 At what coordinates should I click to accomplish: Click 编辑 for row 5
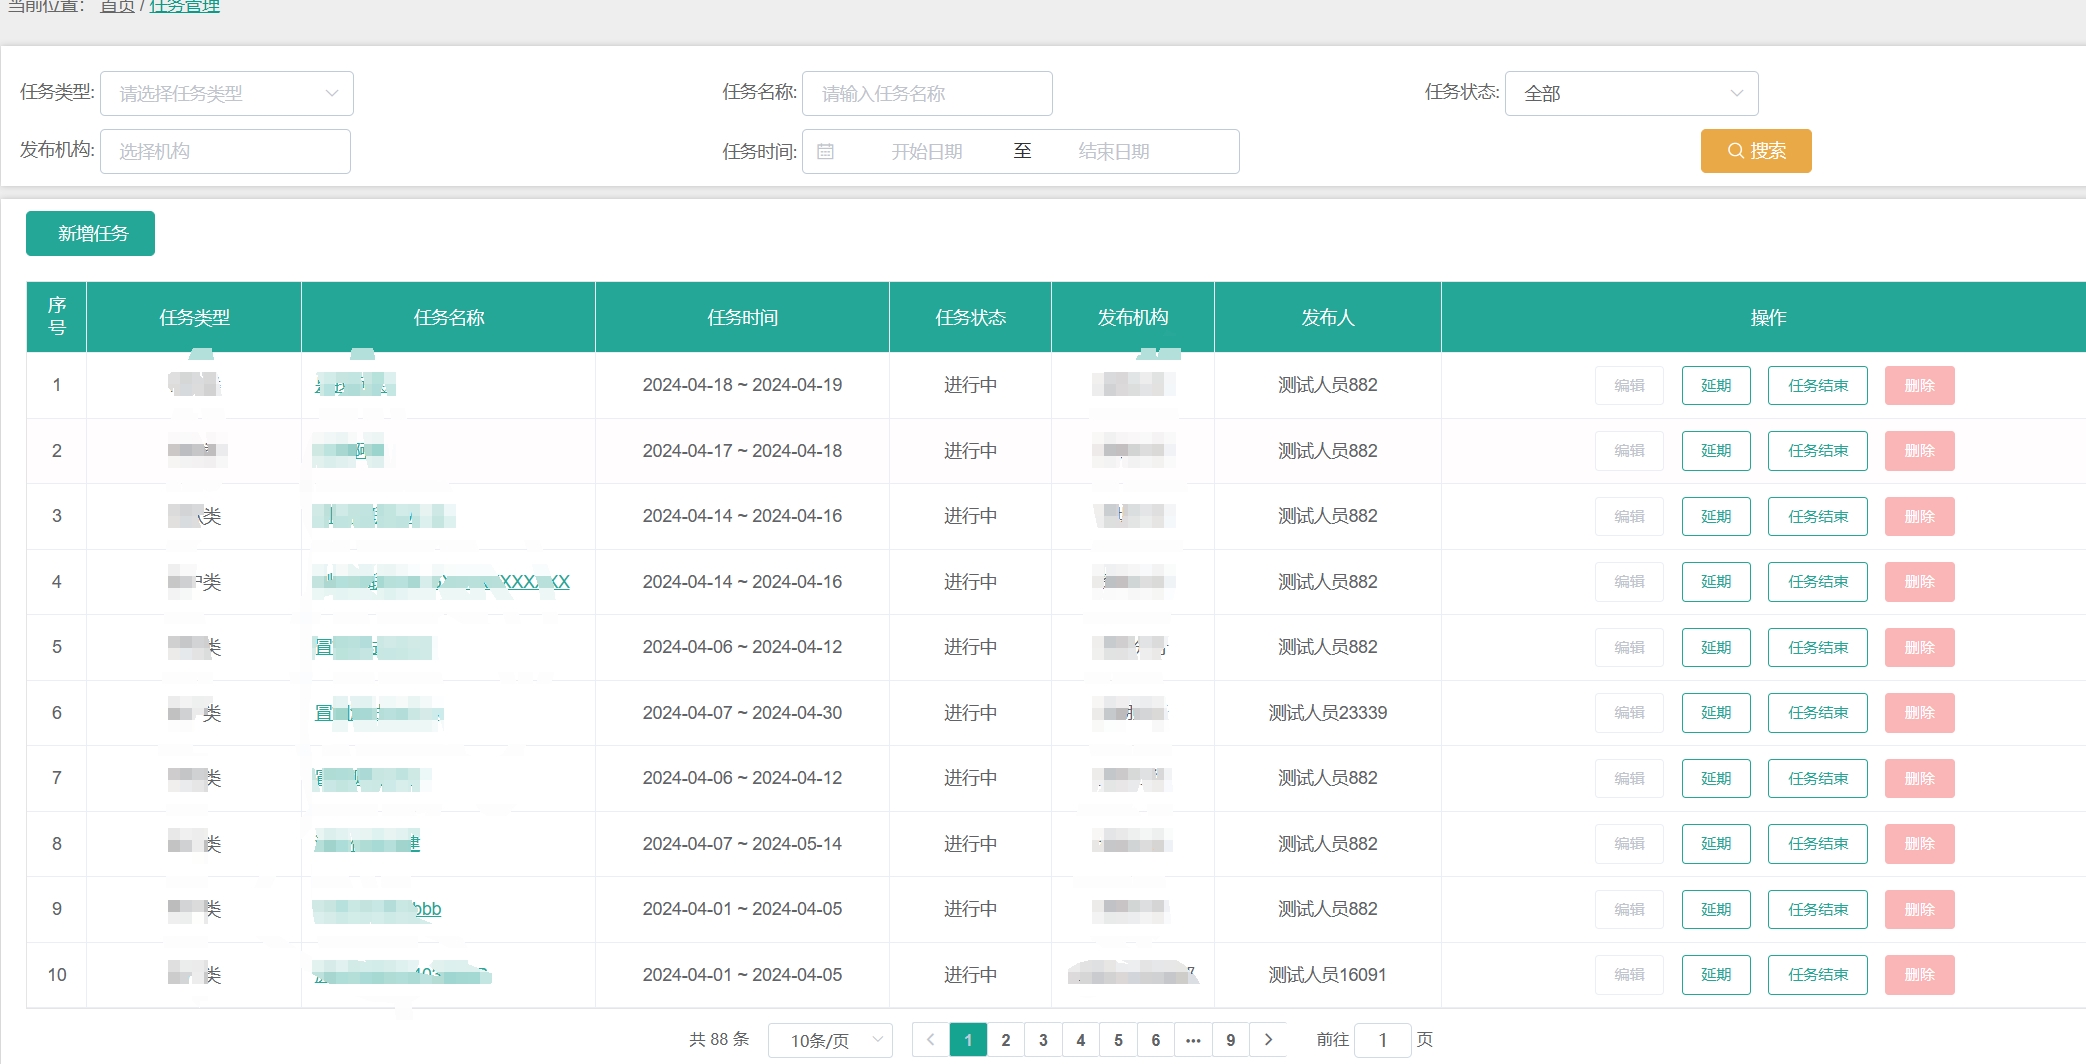(x=1629, y=647)
